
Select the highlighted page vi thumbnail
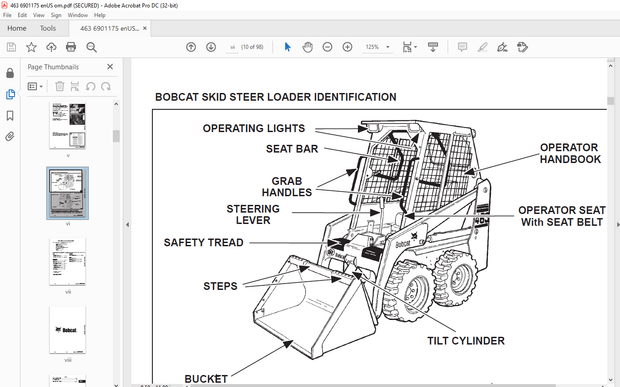click(68, 193)
